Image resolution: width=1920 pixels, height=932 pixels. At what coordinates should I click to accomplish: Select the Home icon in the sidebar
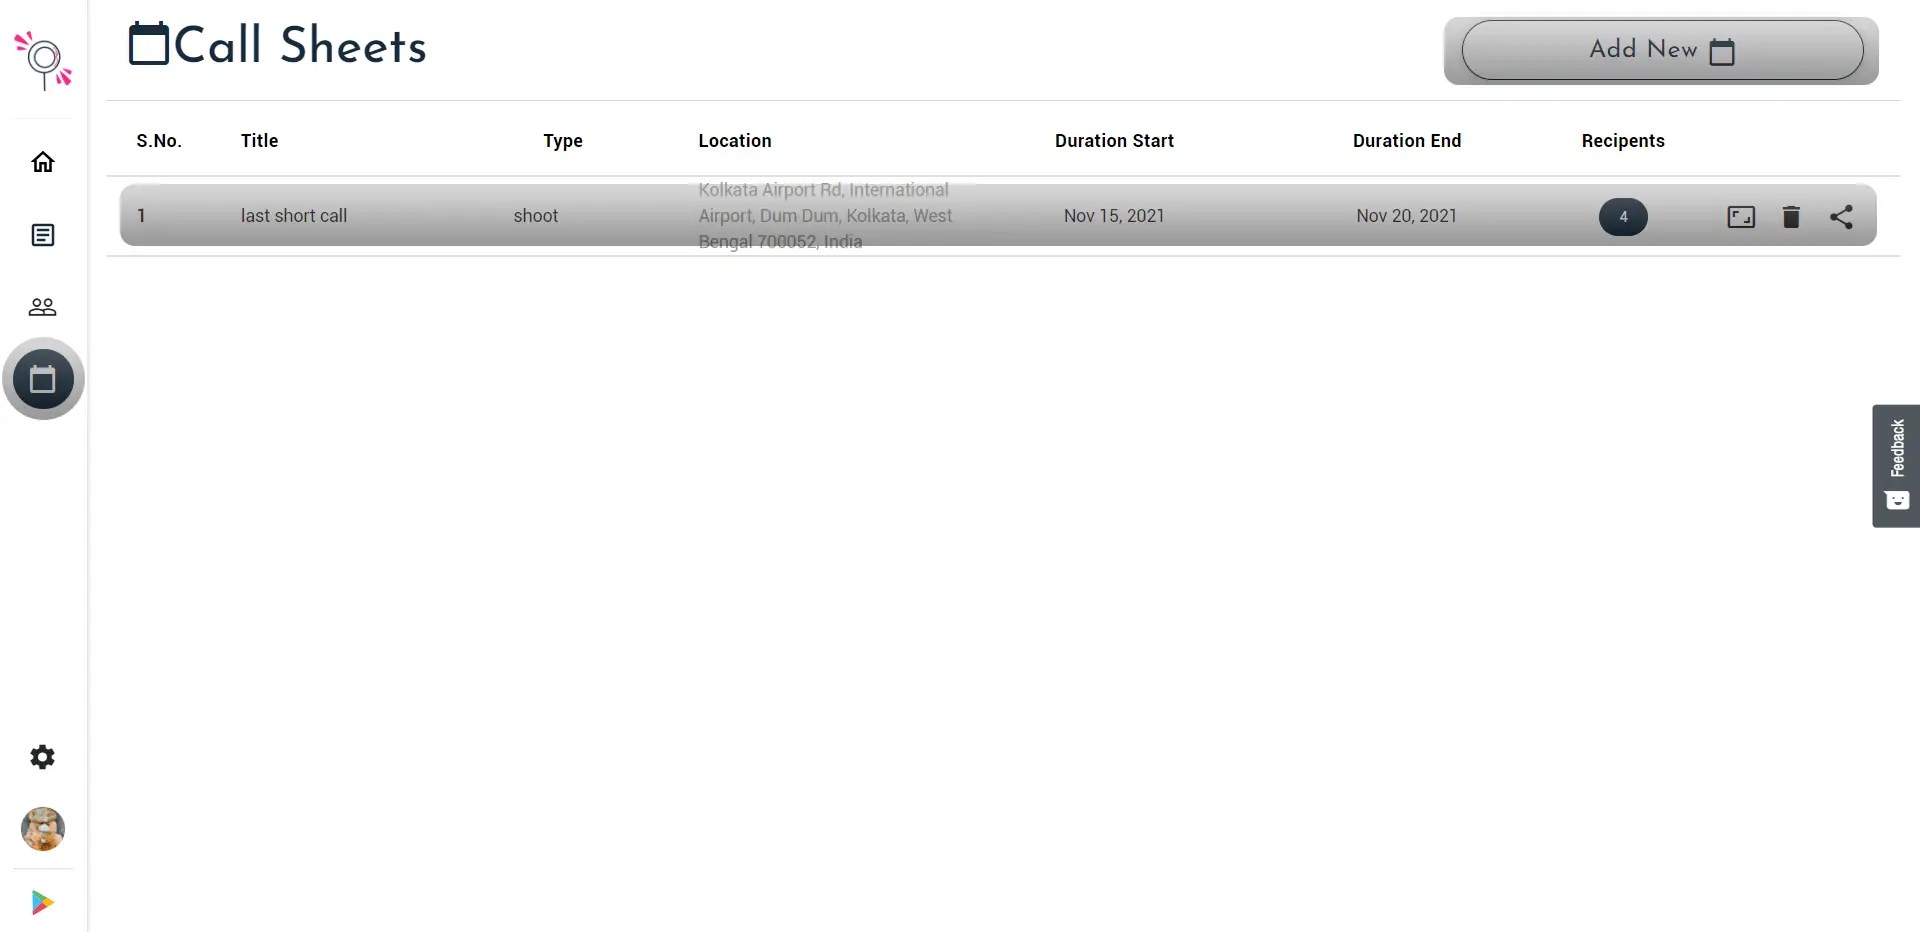click(x=42, y=161)
